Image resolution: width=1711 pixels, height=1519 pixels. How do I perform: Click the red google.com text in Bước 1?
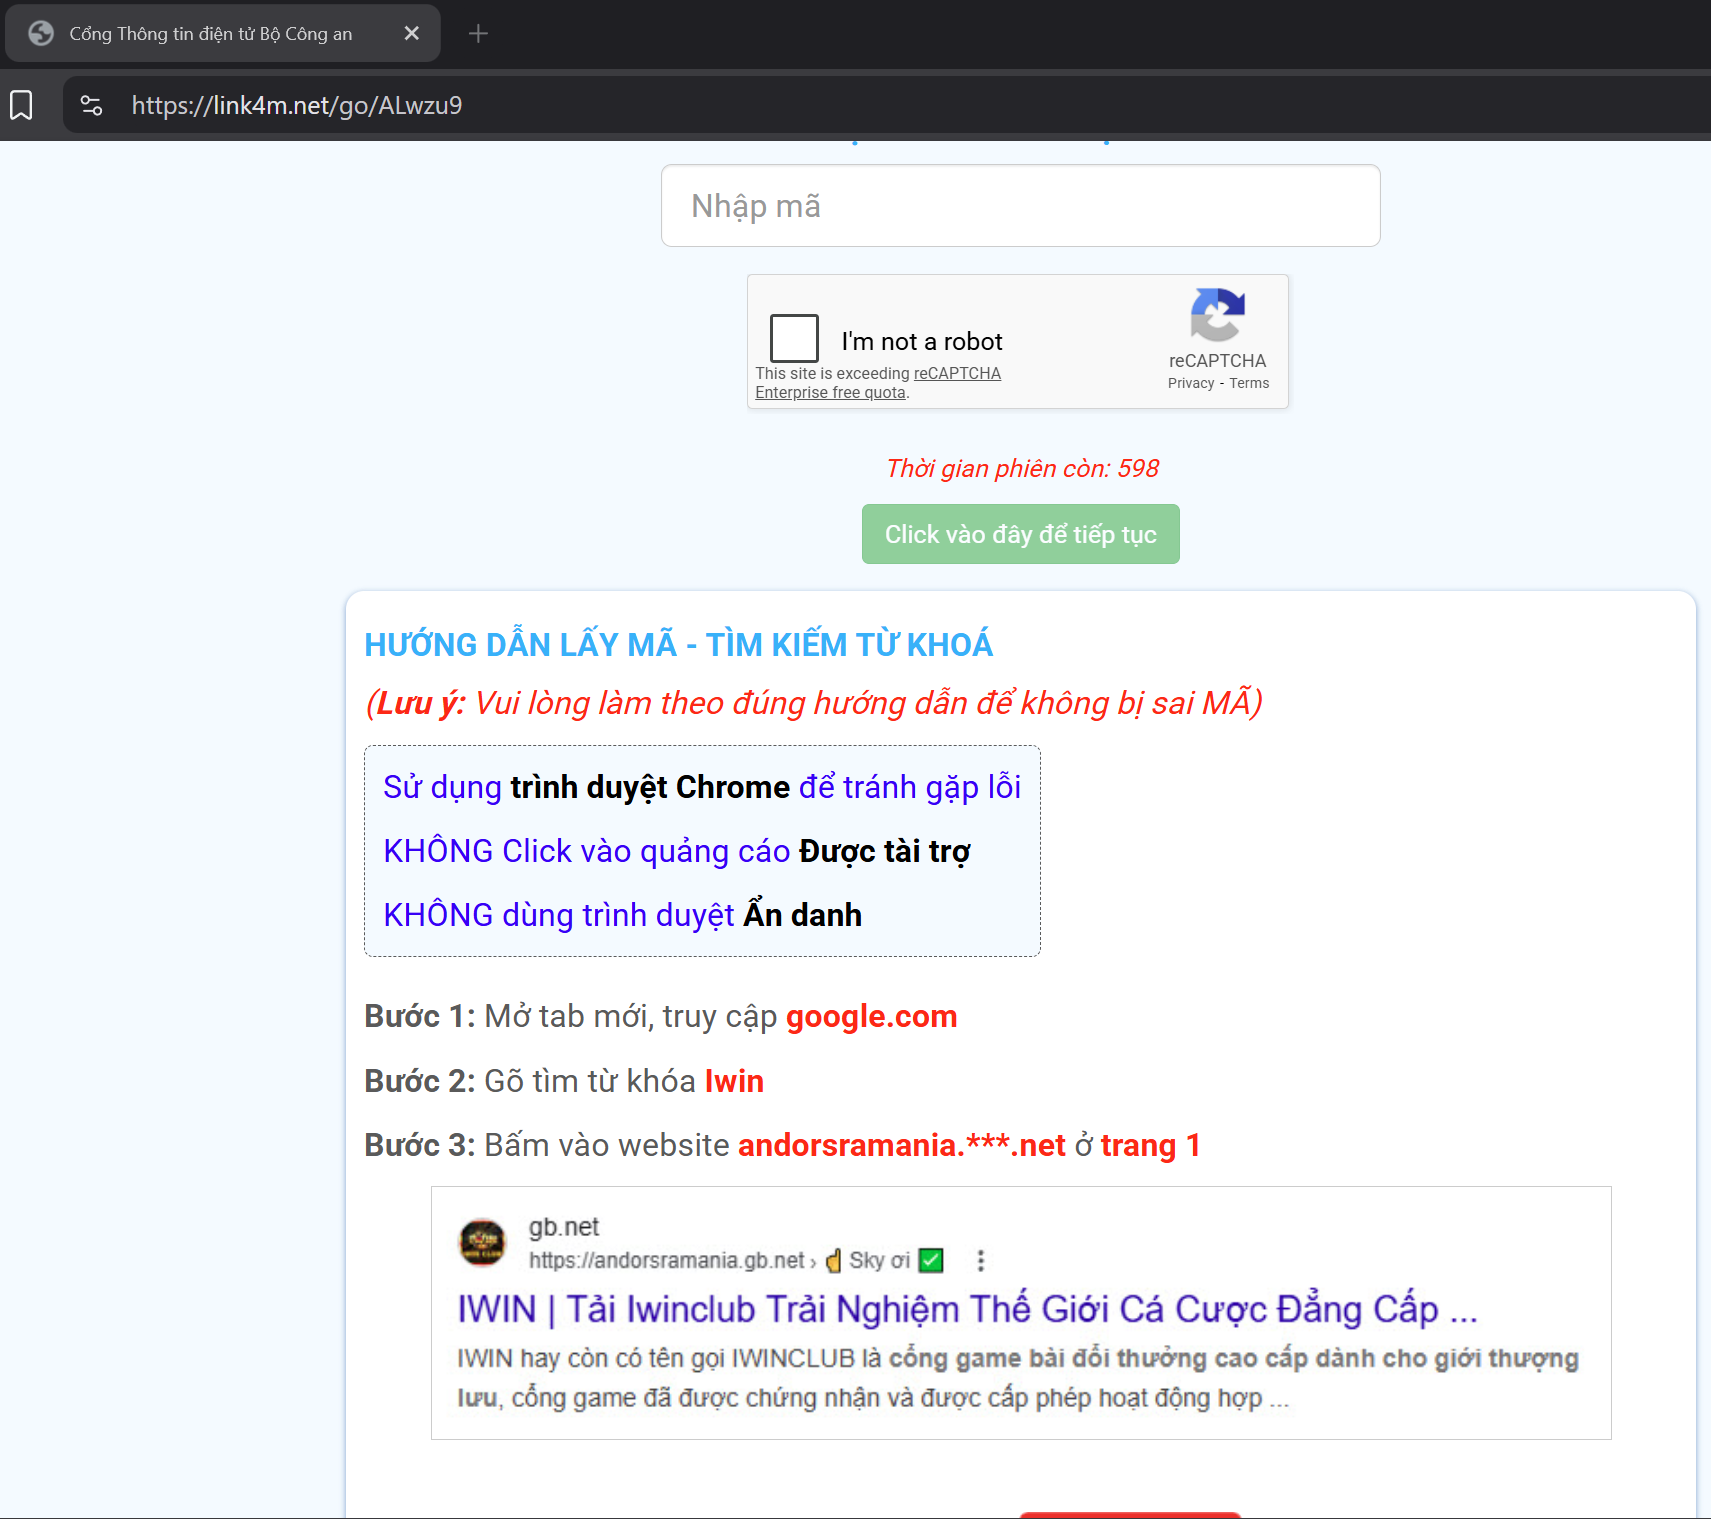(871, 1016)
